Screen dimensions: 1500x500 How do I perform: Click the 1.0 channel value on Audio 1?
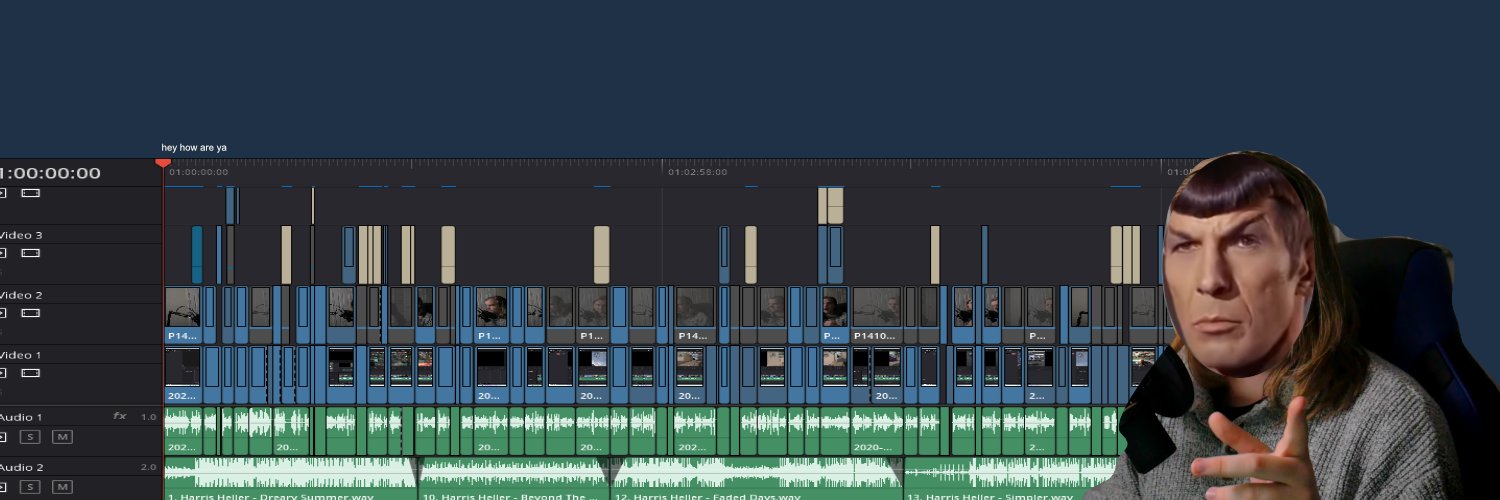148,417
